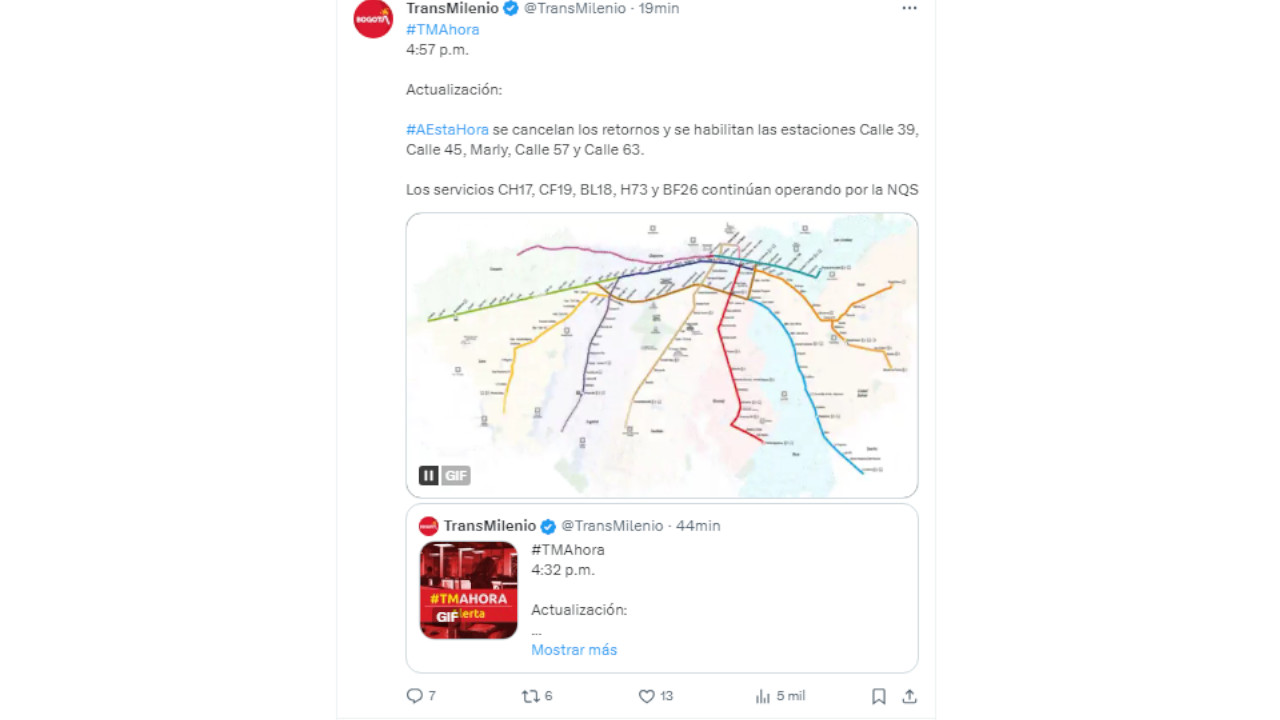1280x720 pixels.
Task: Pause the route map GIF
Action: (429, 475)
